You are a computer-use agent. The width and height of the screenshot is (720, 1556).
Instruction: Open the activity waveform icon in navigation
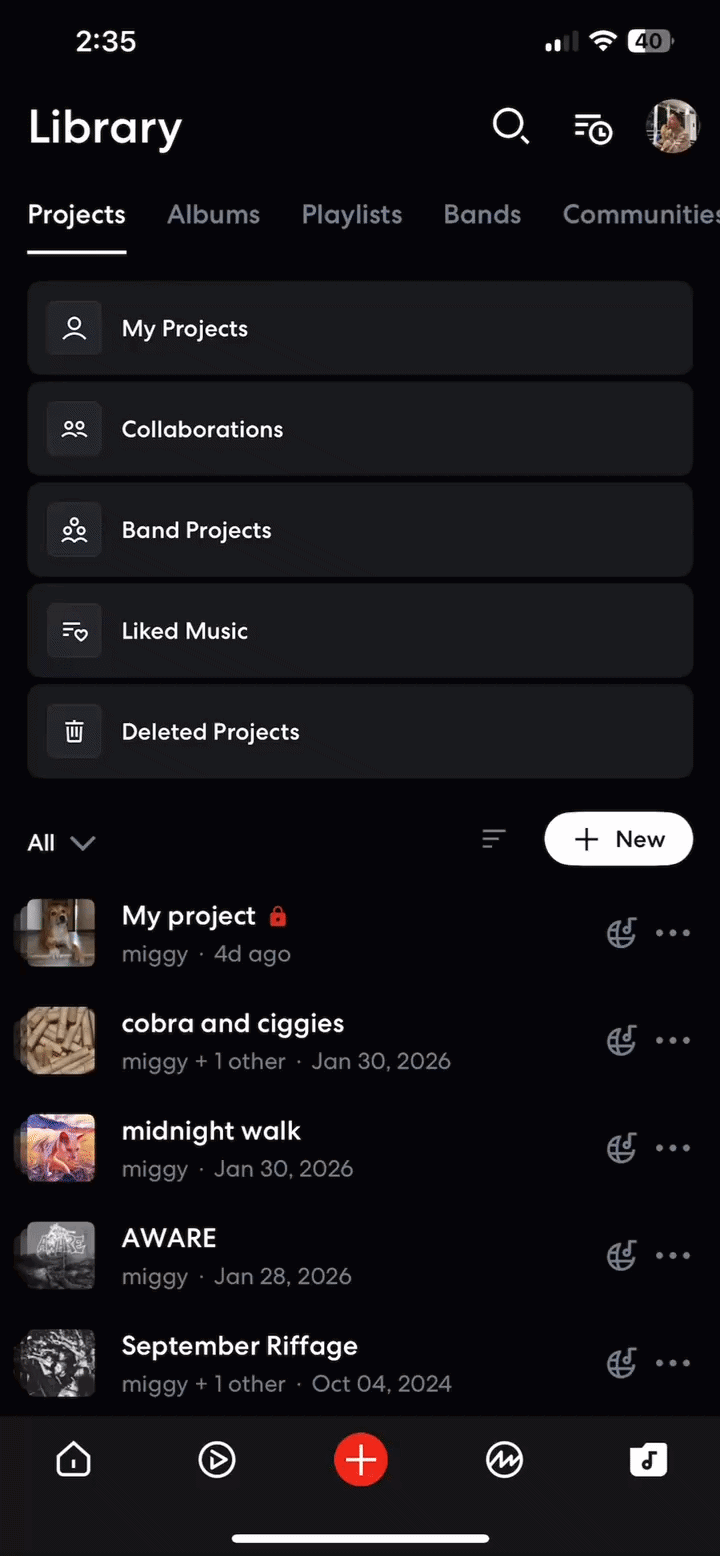[504, 1461]
